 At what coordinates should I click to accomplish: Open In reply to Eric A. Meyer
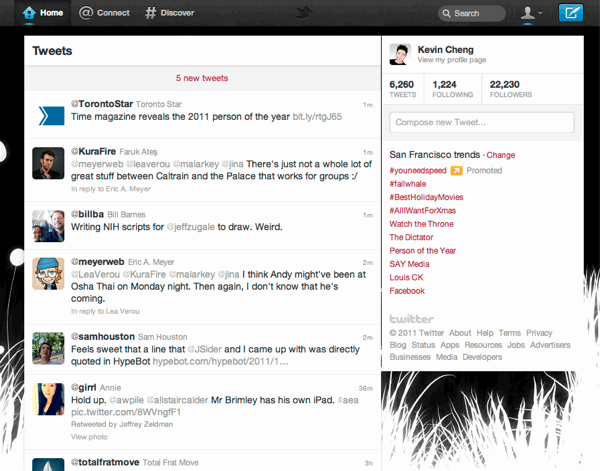(x=111, y=189)
